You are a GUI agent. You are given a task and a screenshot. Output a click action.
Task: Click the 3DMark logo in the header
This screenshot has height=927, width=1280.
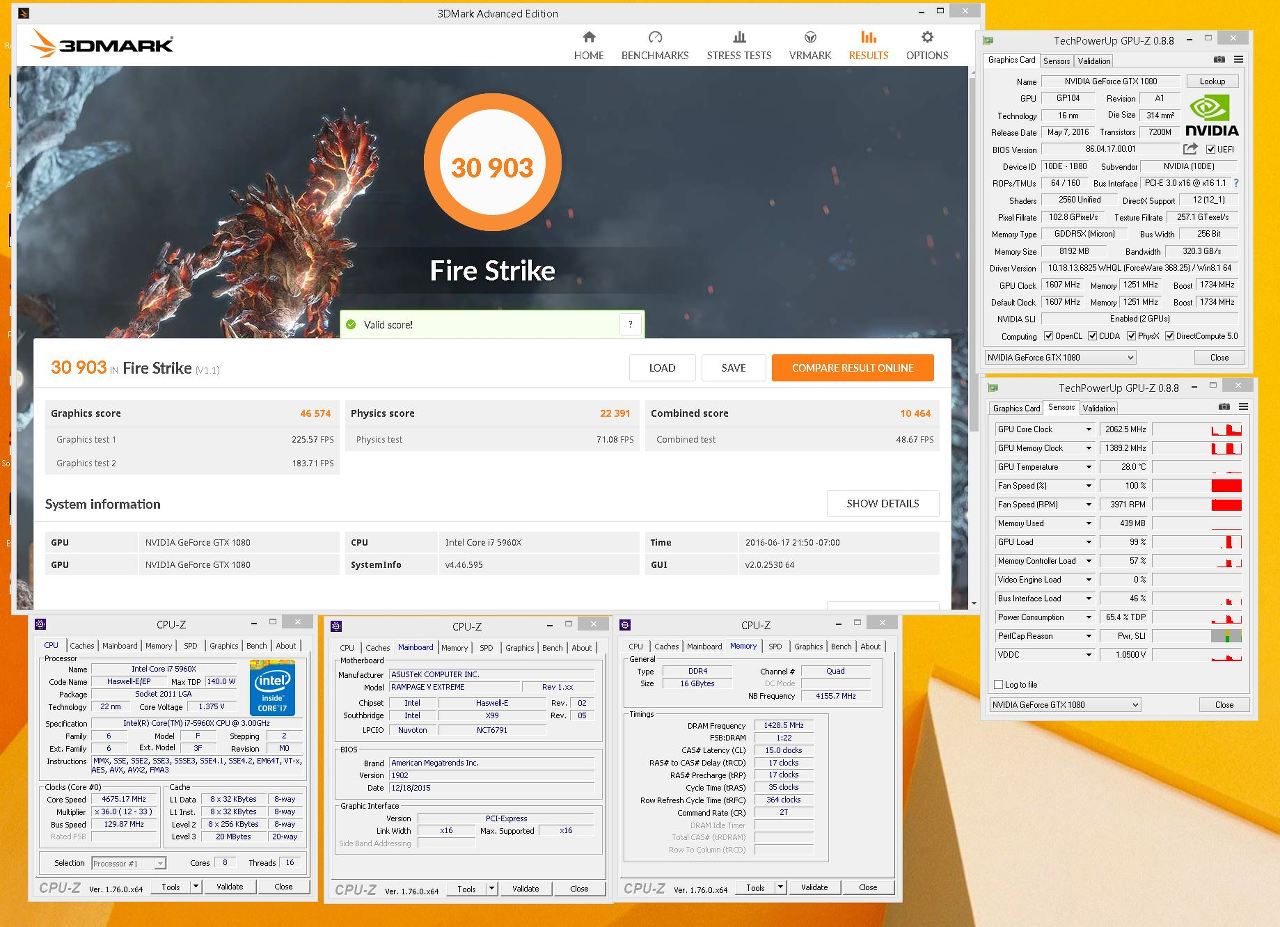coord(102,44)
